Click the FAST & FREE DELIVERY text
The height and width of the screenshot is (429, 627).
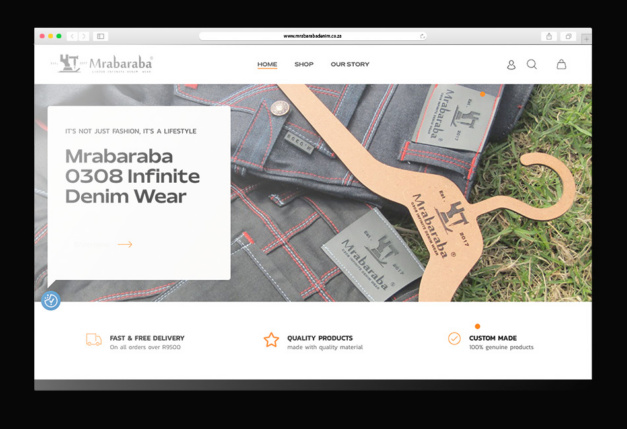click(x=147, y=338)
